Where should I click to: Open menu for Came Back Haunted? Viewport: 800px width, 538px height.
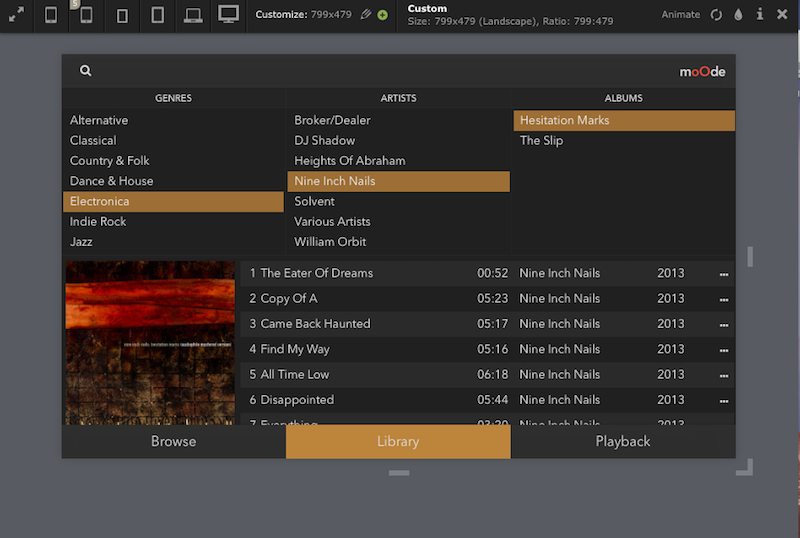723,325
